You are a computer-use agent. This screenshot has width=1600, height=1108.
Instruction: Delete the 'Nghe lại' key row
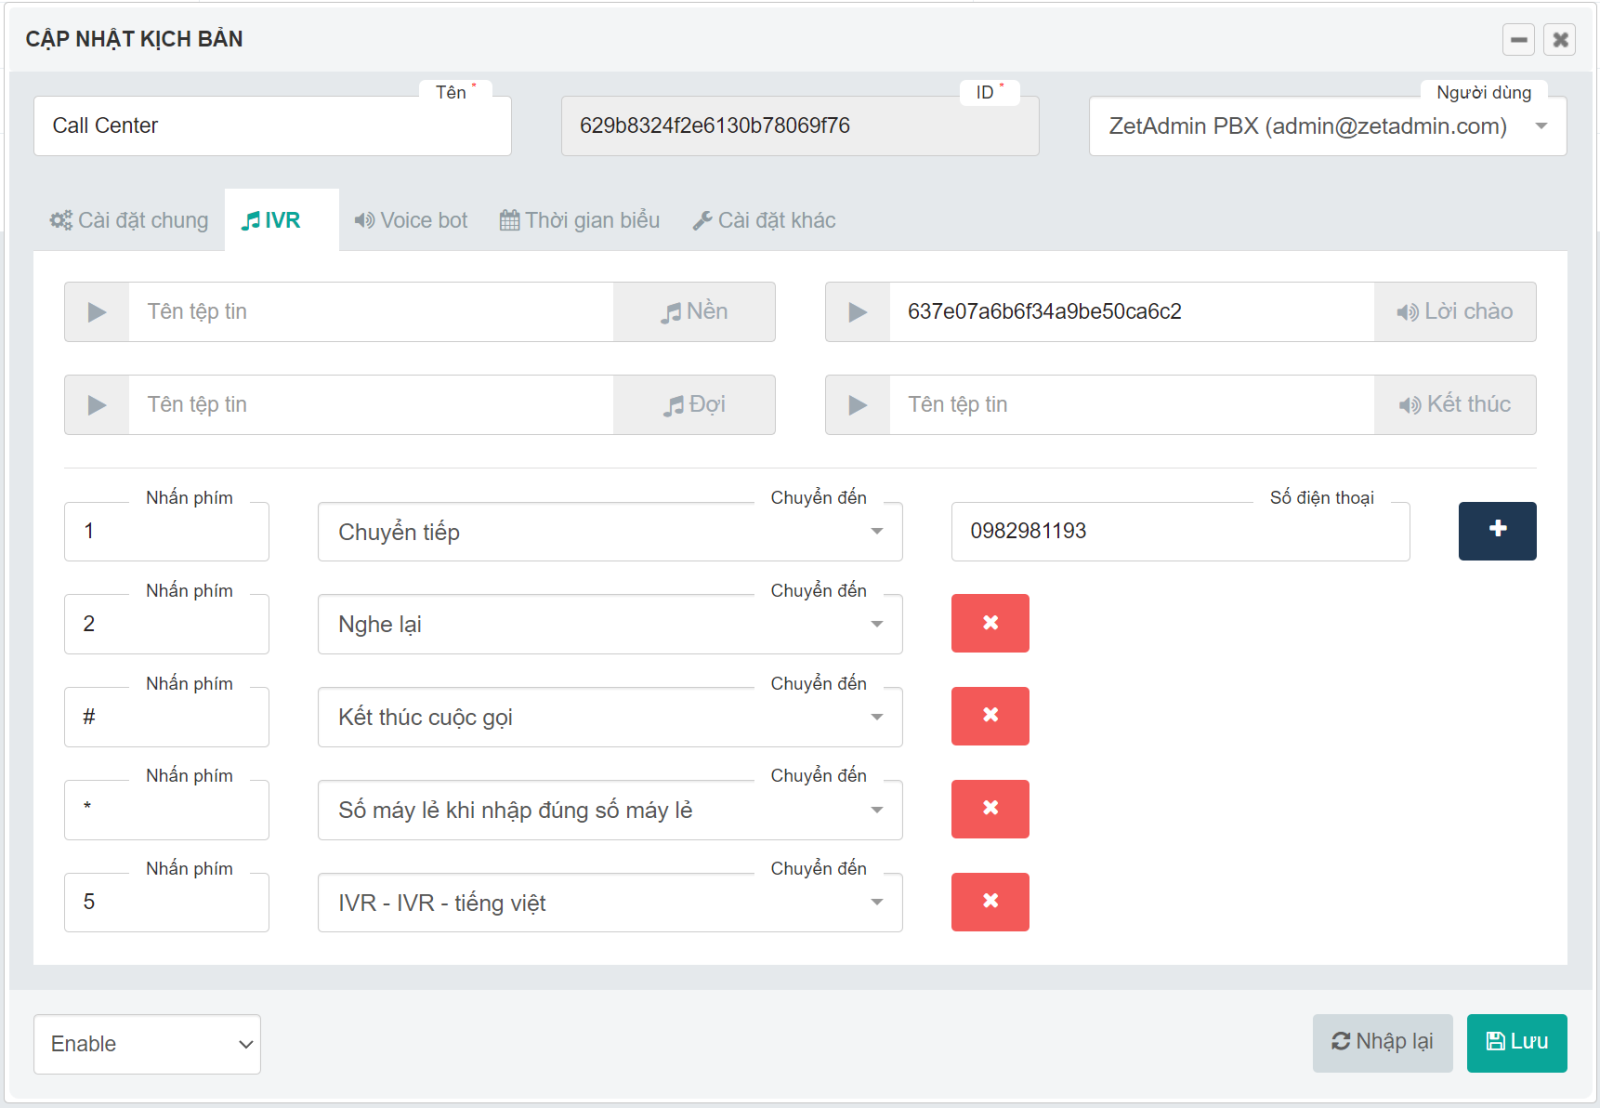[x=989, y=623]
